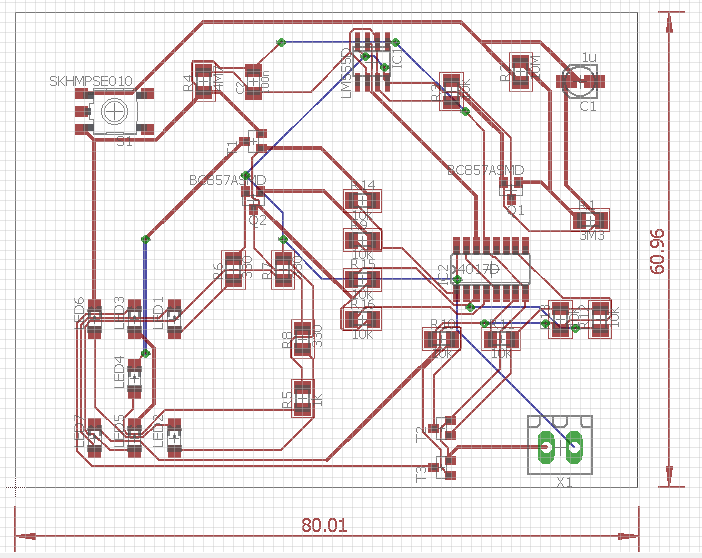Image resolution: width=702 pixels, height=558 pixels.
Task: Click the R8 330 resistor
Action: (x=301, y=338)
